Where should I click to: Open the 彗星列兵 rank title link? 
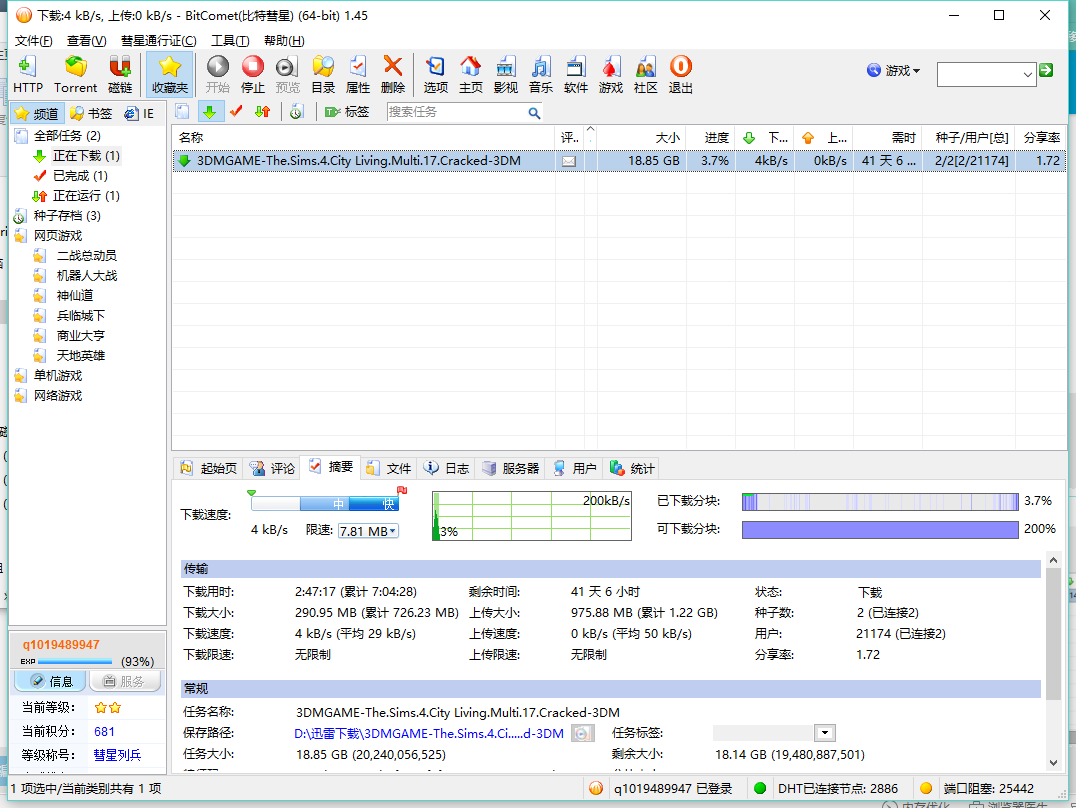(x=117, y=755)
